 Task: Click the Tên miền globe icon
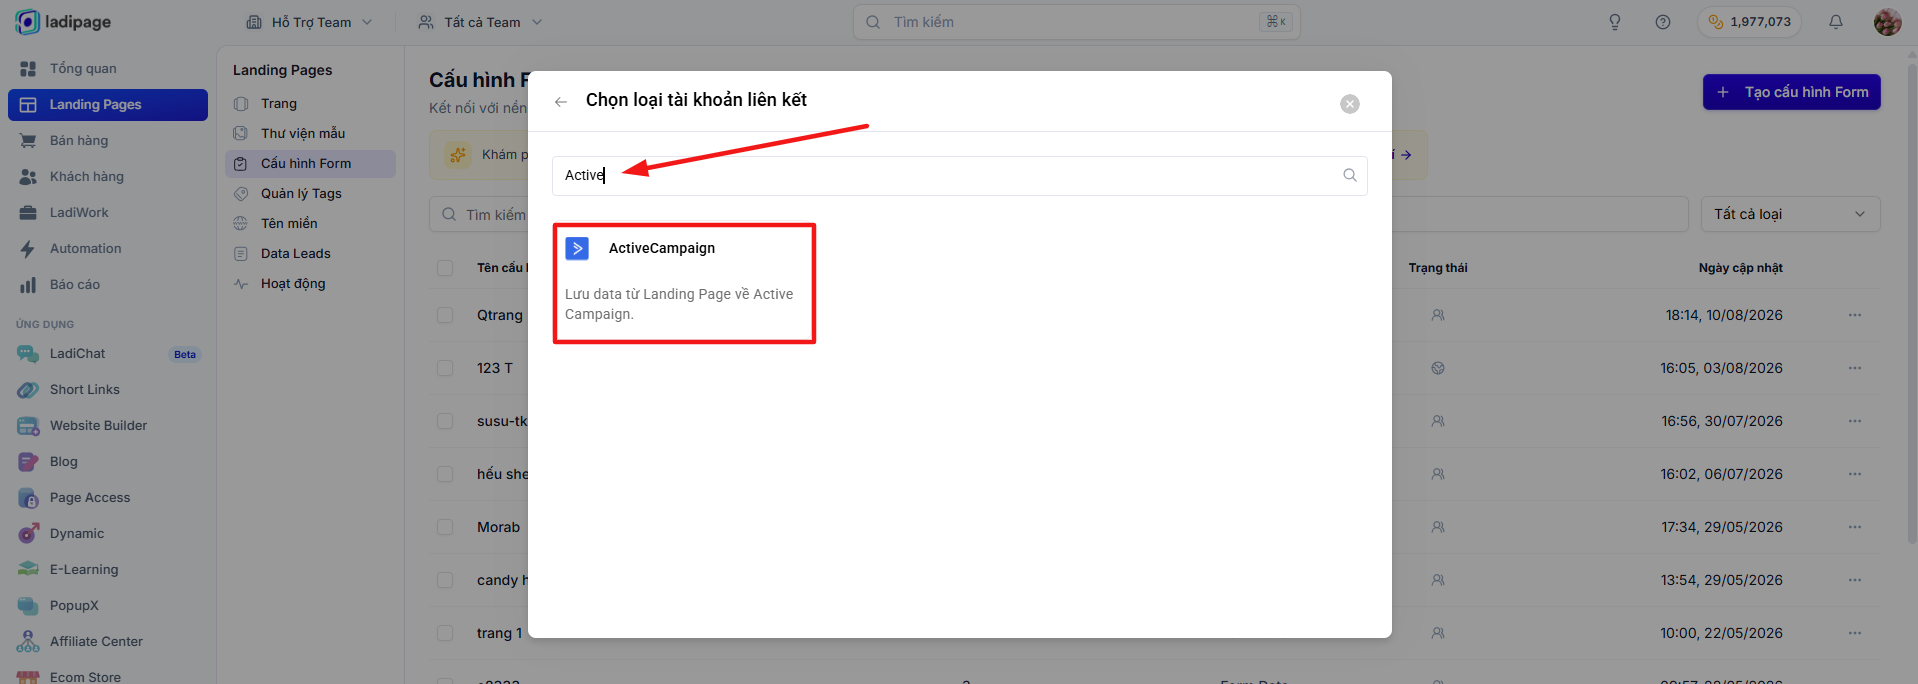241,224
